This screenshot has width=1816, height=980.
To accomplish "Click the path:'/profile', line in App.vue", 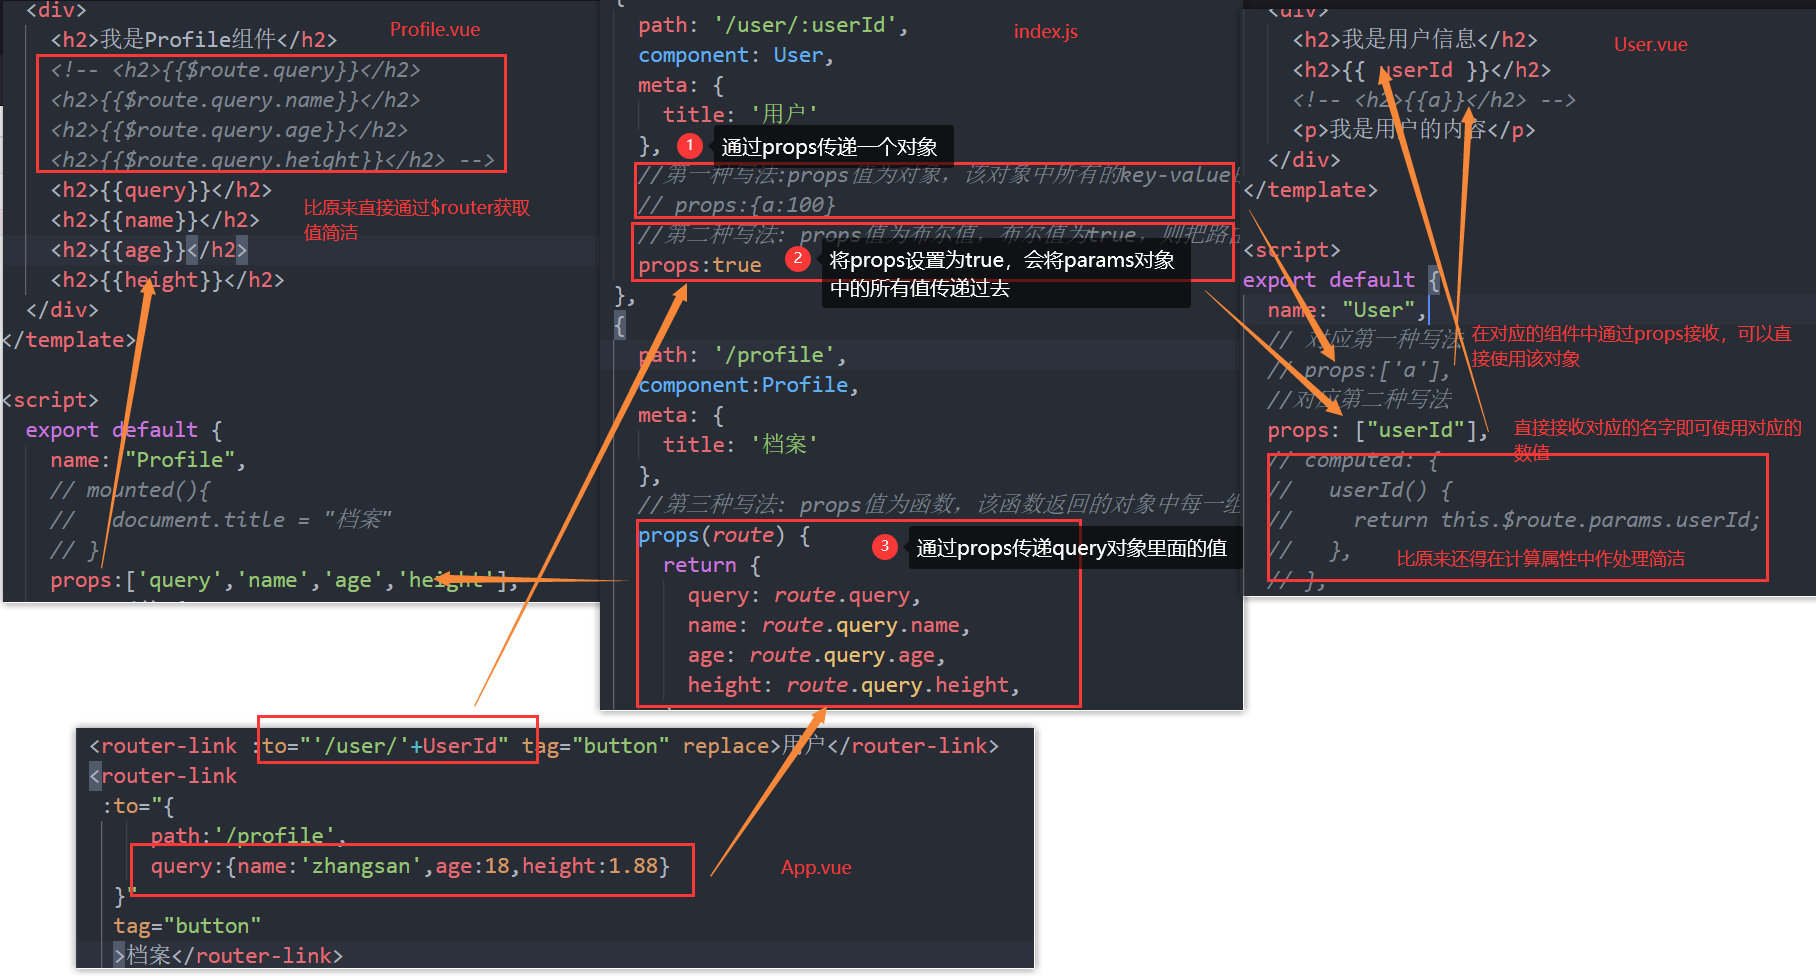I will click(248, 836).
